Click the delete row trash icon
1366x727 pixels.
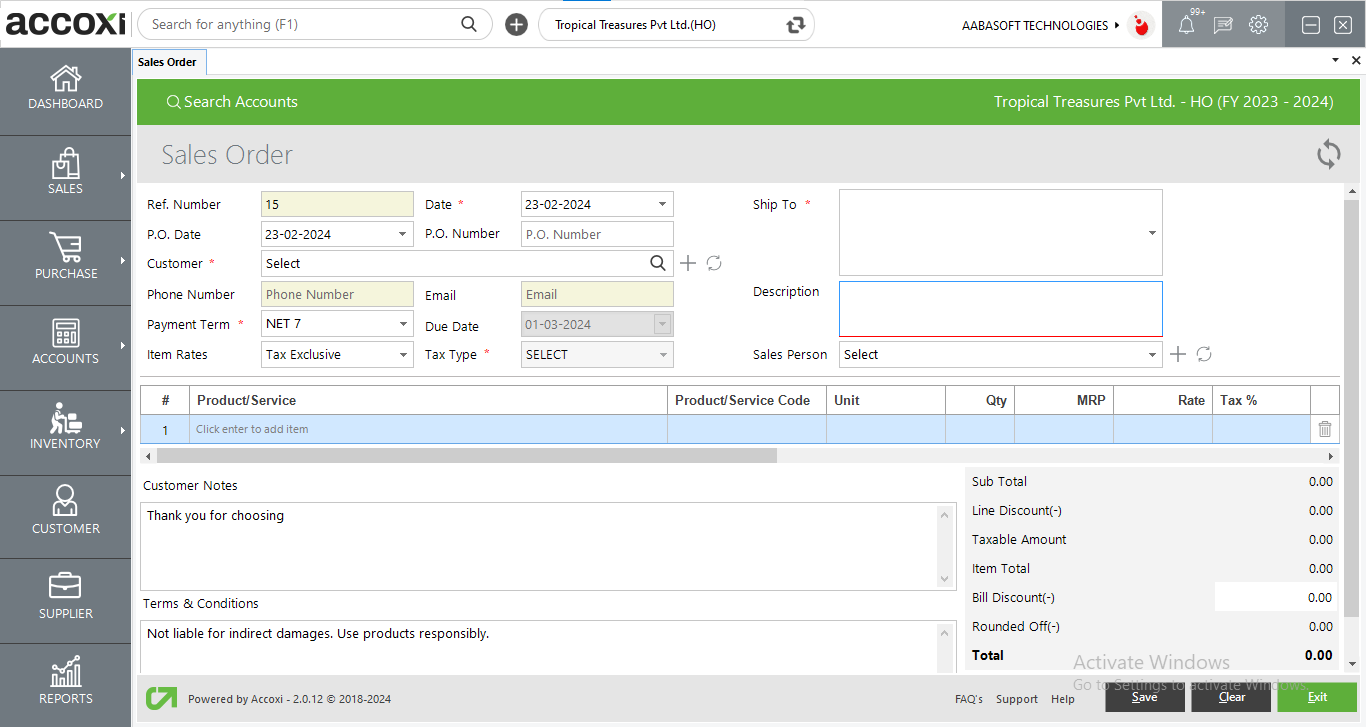point(1325,429)
